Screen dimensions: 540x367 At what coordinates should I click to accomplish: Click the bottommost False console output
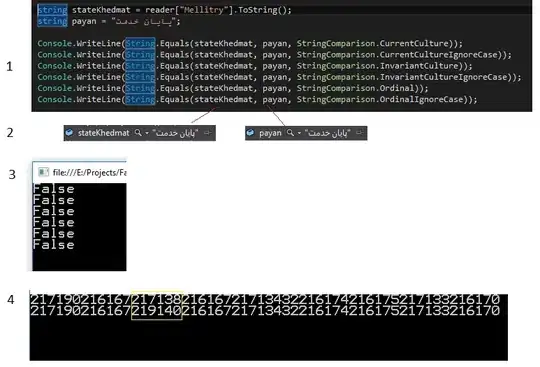point(54,245)
